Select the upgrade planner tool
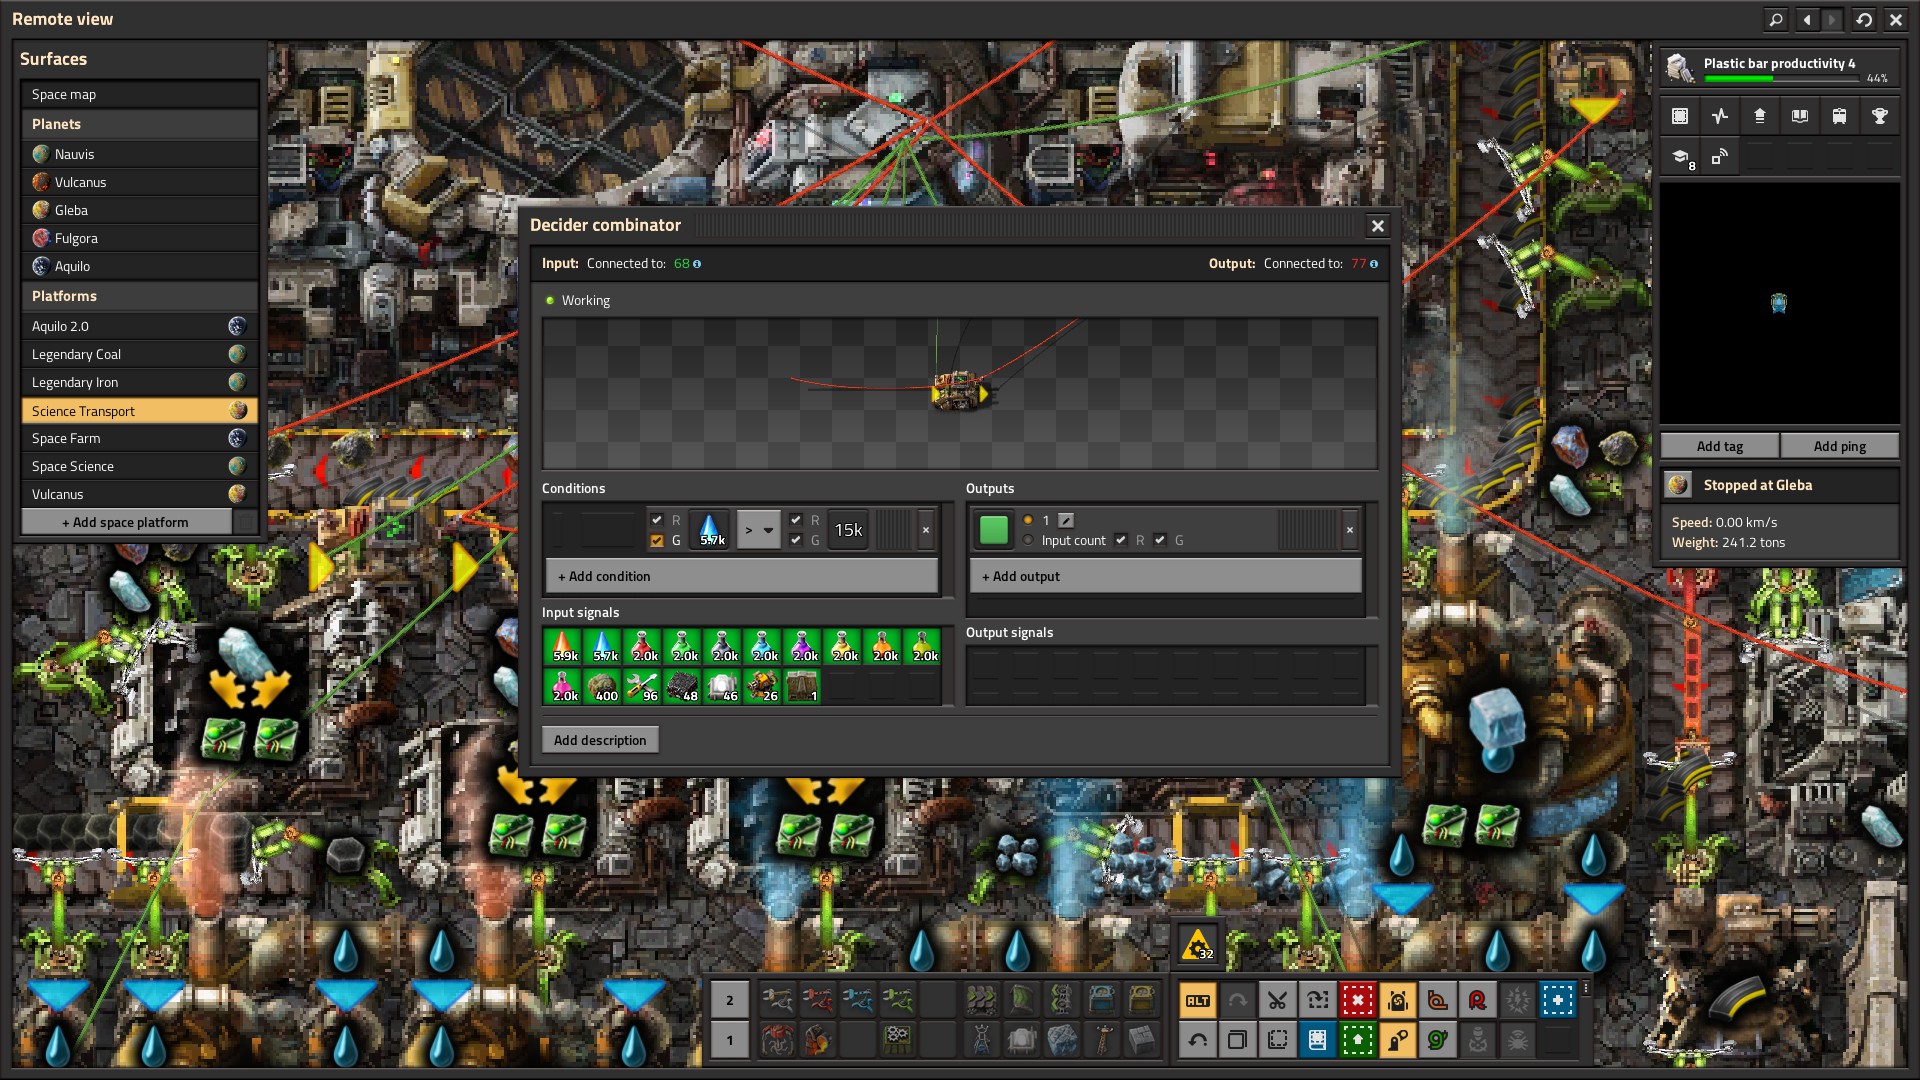The height and width of the screenshot is (1080, 1920). [x=1357, y=1040]
